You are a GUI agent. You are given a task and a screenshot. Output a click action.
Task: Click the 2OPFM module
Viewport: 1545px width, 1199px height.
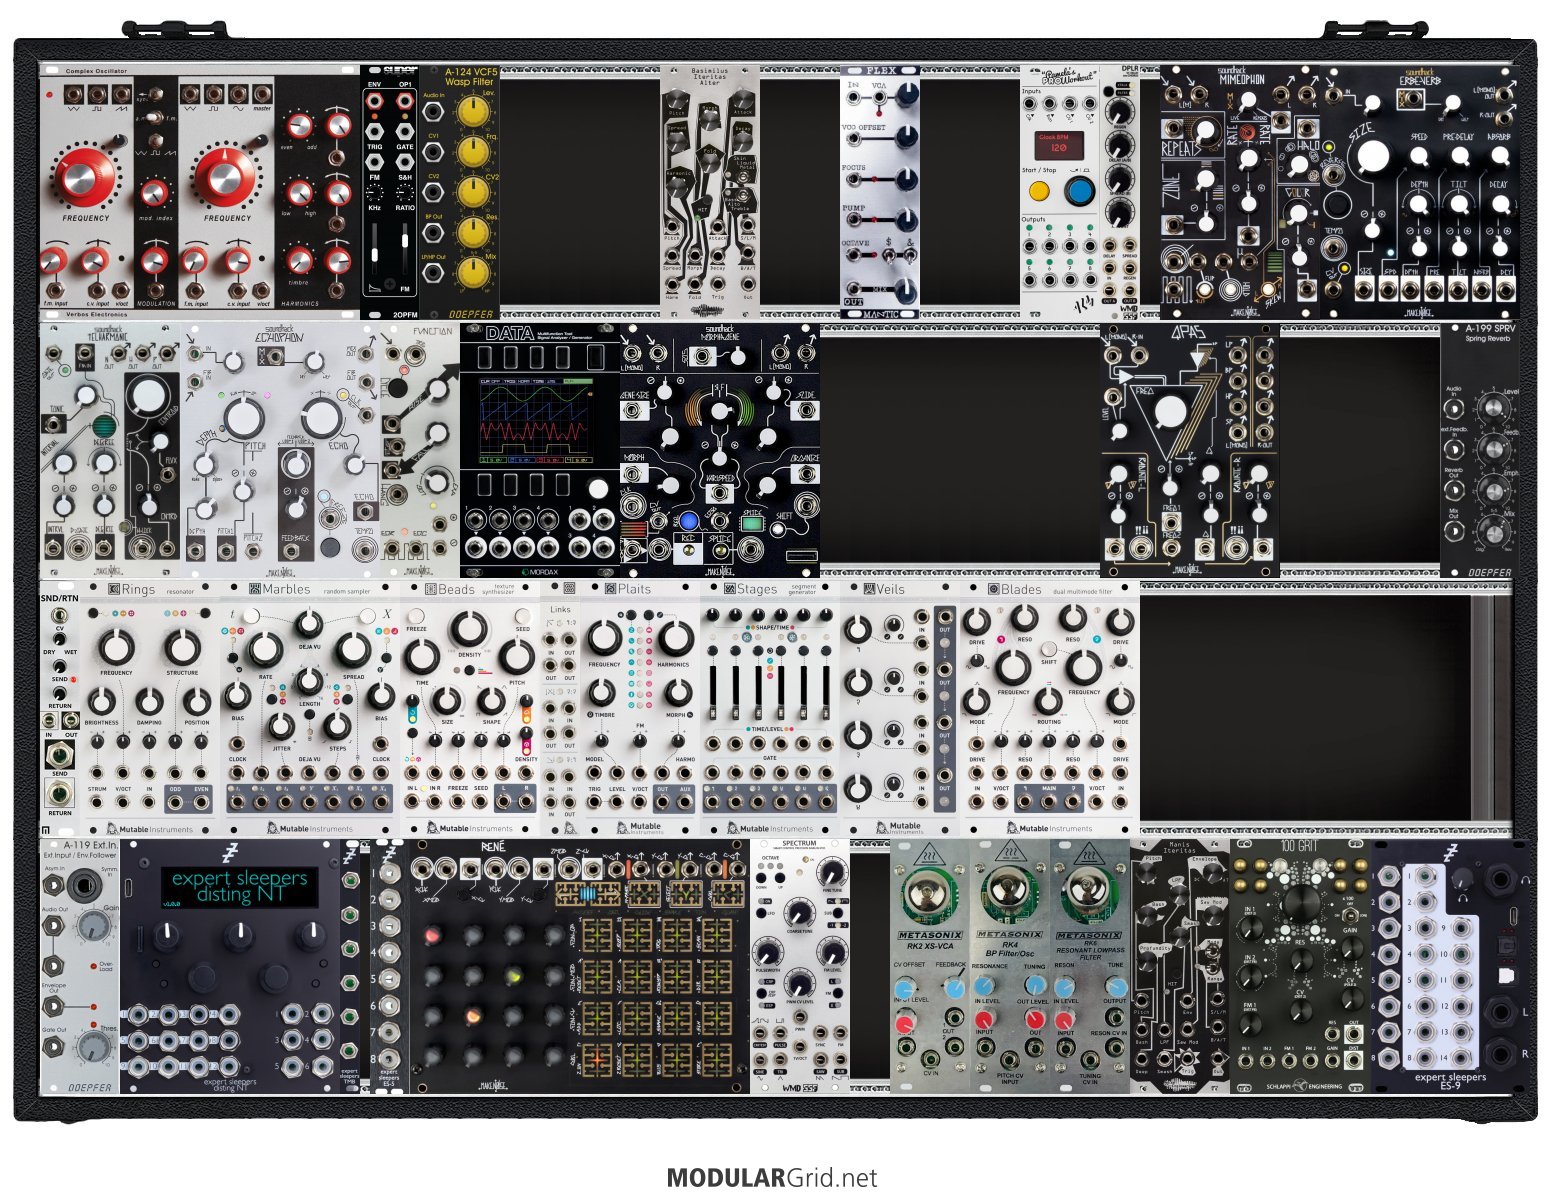tap(390, 192)
